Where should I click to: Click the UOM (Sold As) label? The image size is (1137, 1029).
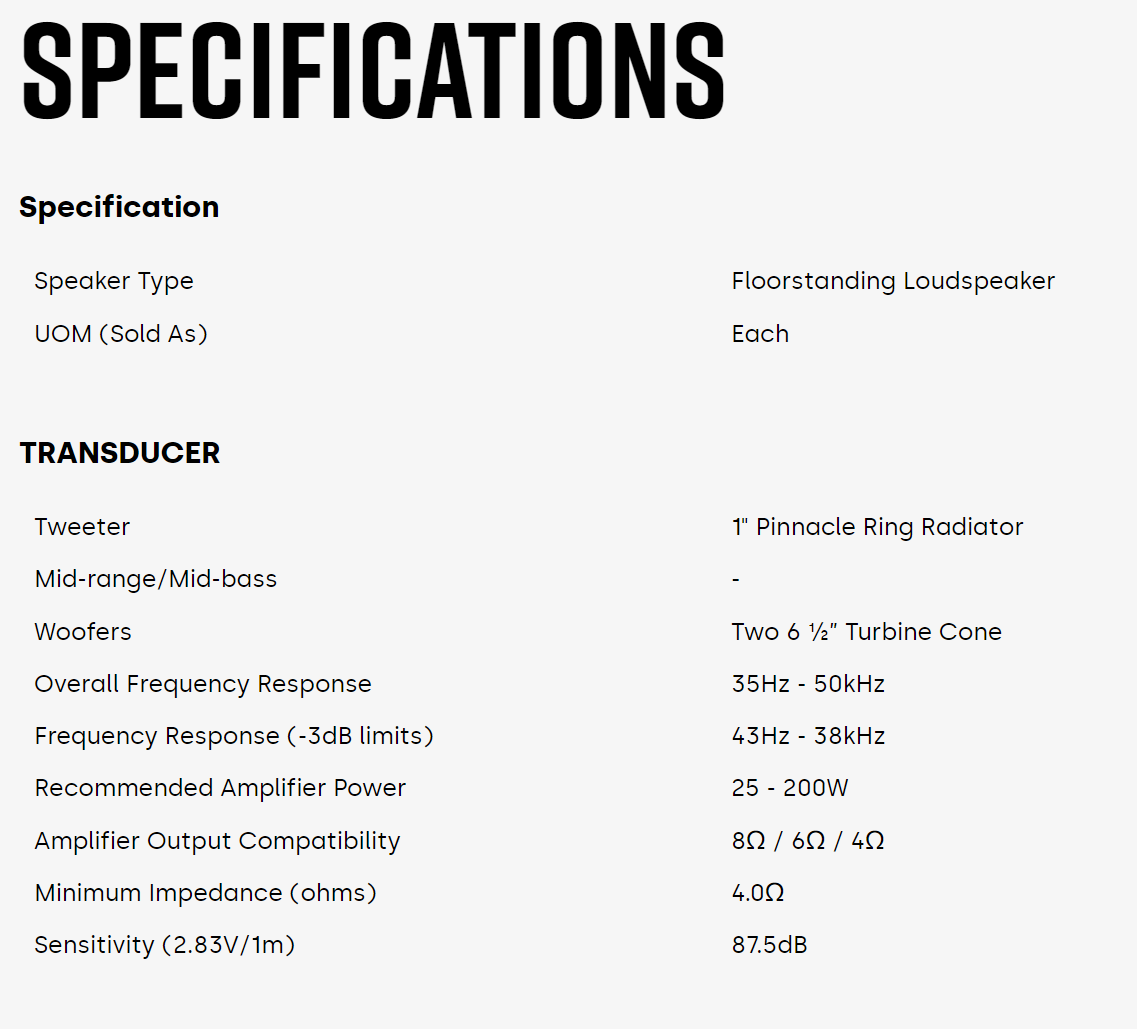(x=121, y=334)
